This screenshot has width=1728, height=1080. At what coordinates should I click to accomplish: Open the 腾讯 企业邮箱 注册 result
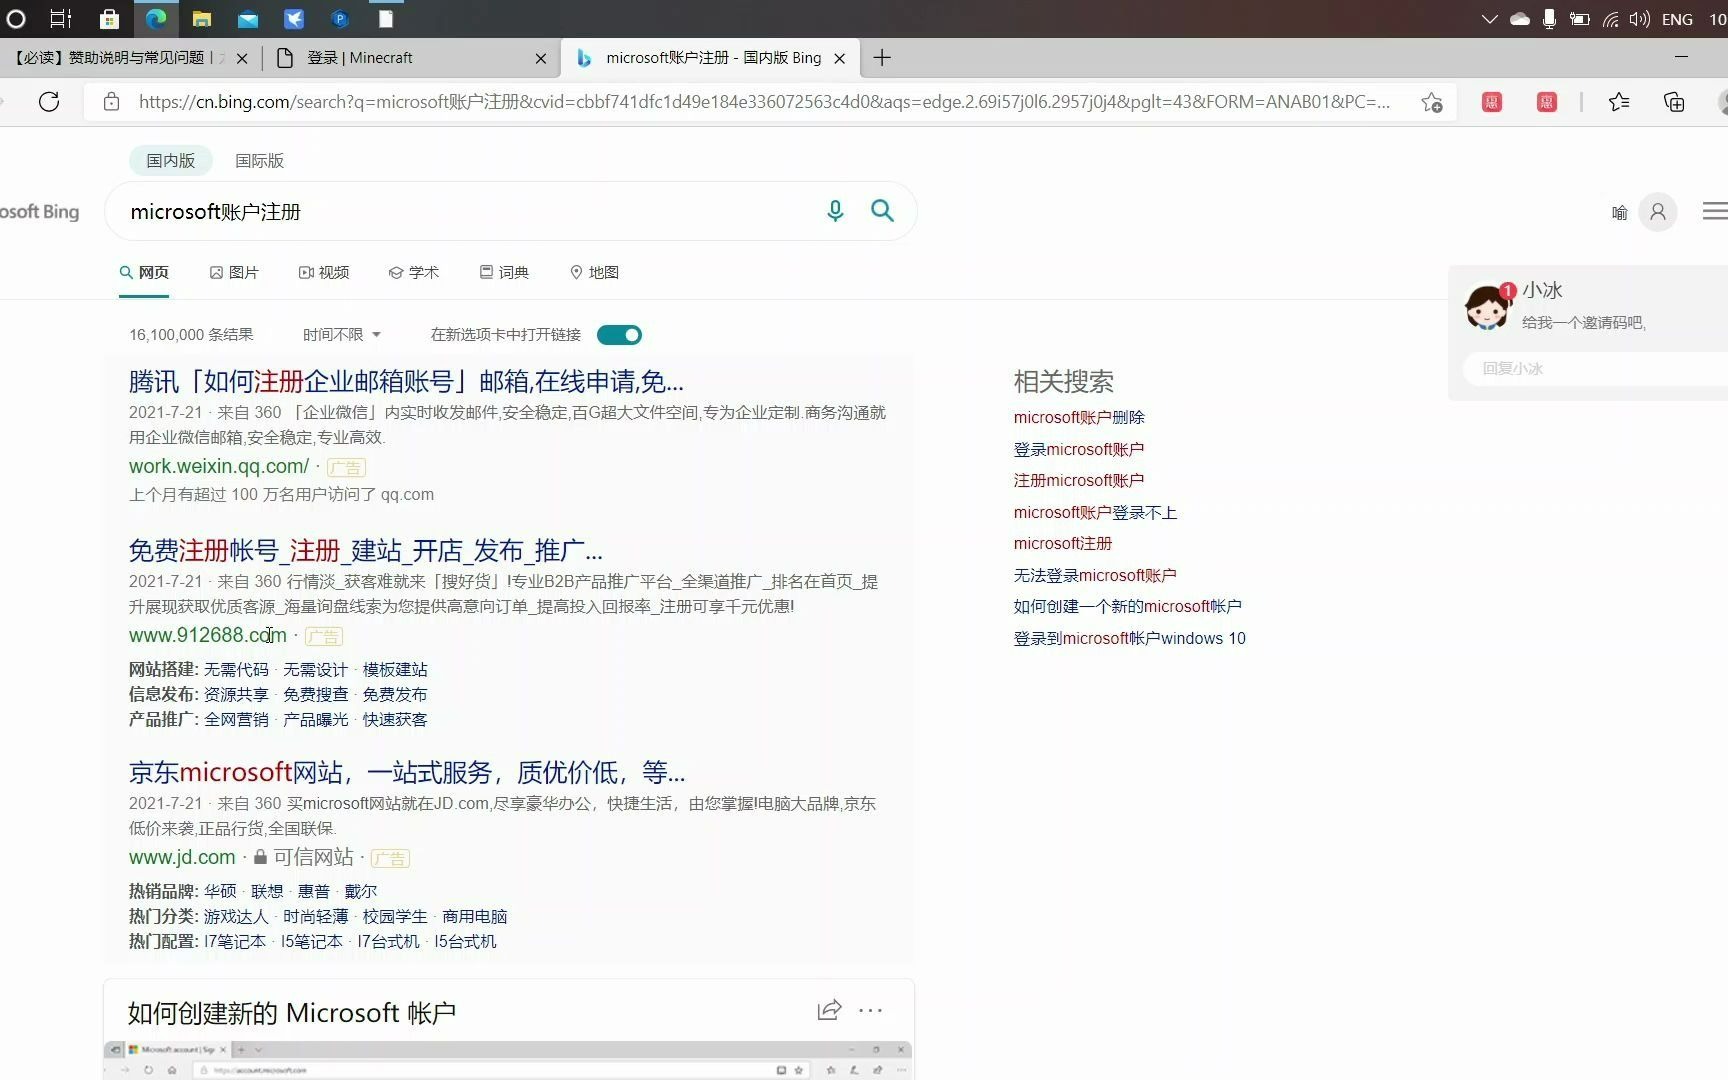tap(406, 381)
